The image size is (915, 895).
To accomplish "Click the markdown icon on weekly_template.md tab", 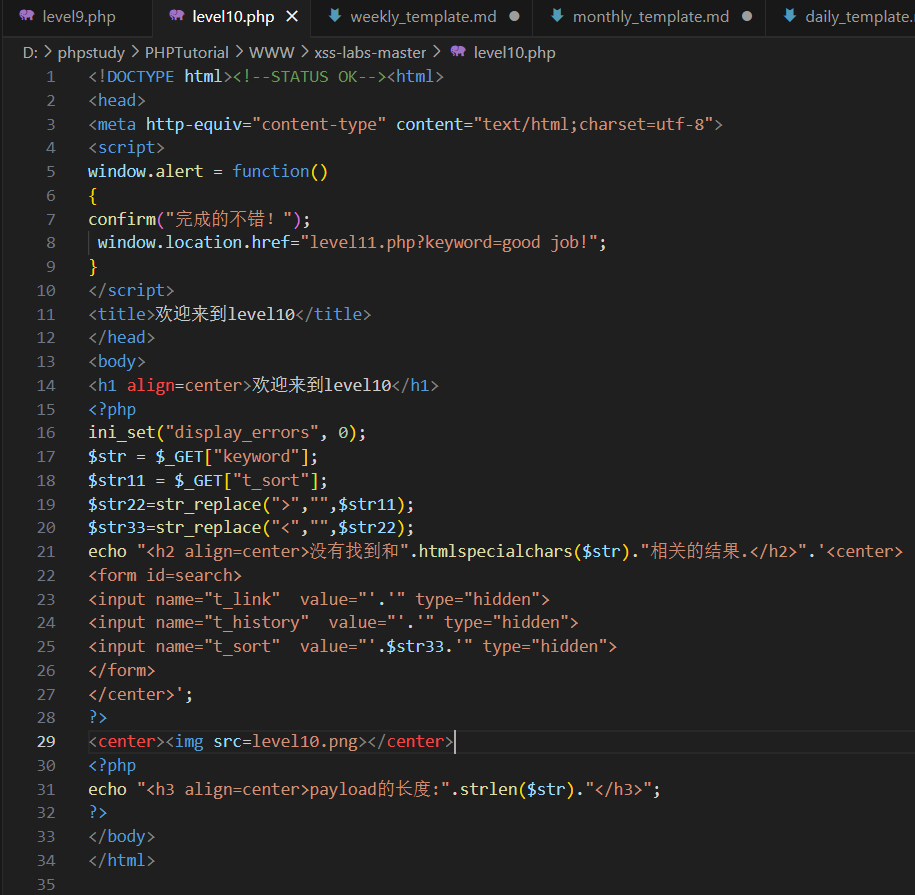I will (x=335, y=16).
